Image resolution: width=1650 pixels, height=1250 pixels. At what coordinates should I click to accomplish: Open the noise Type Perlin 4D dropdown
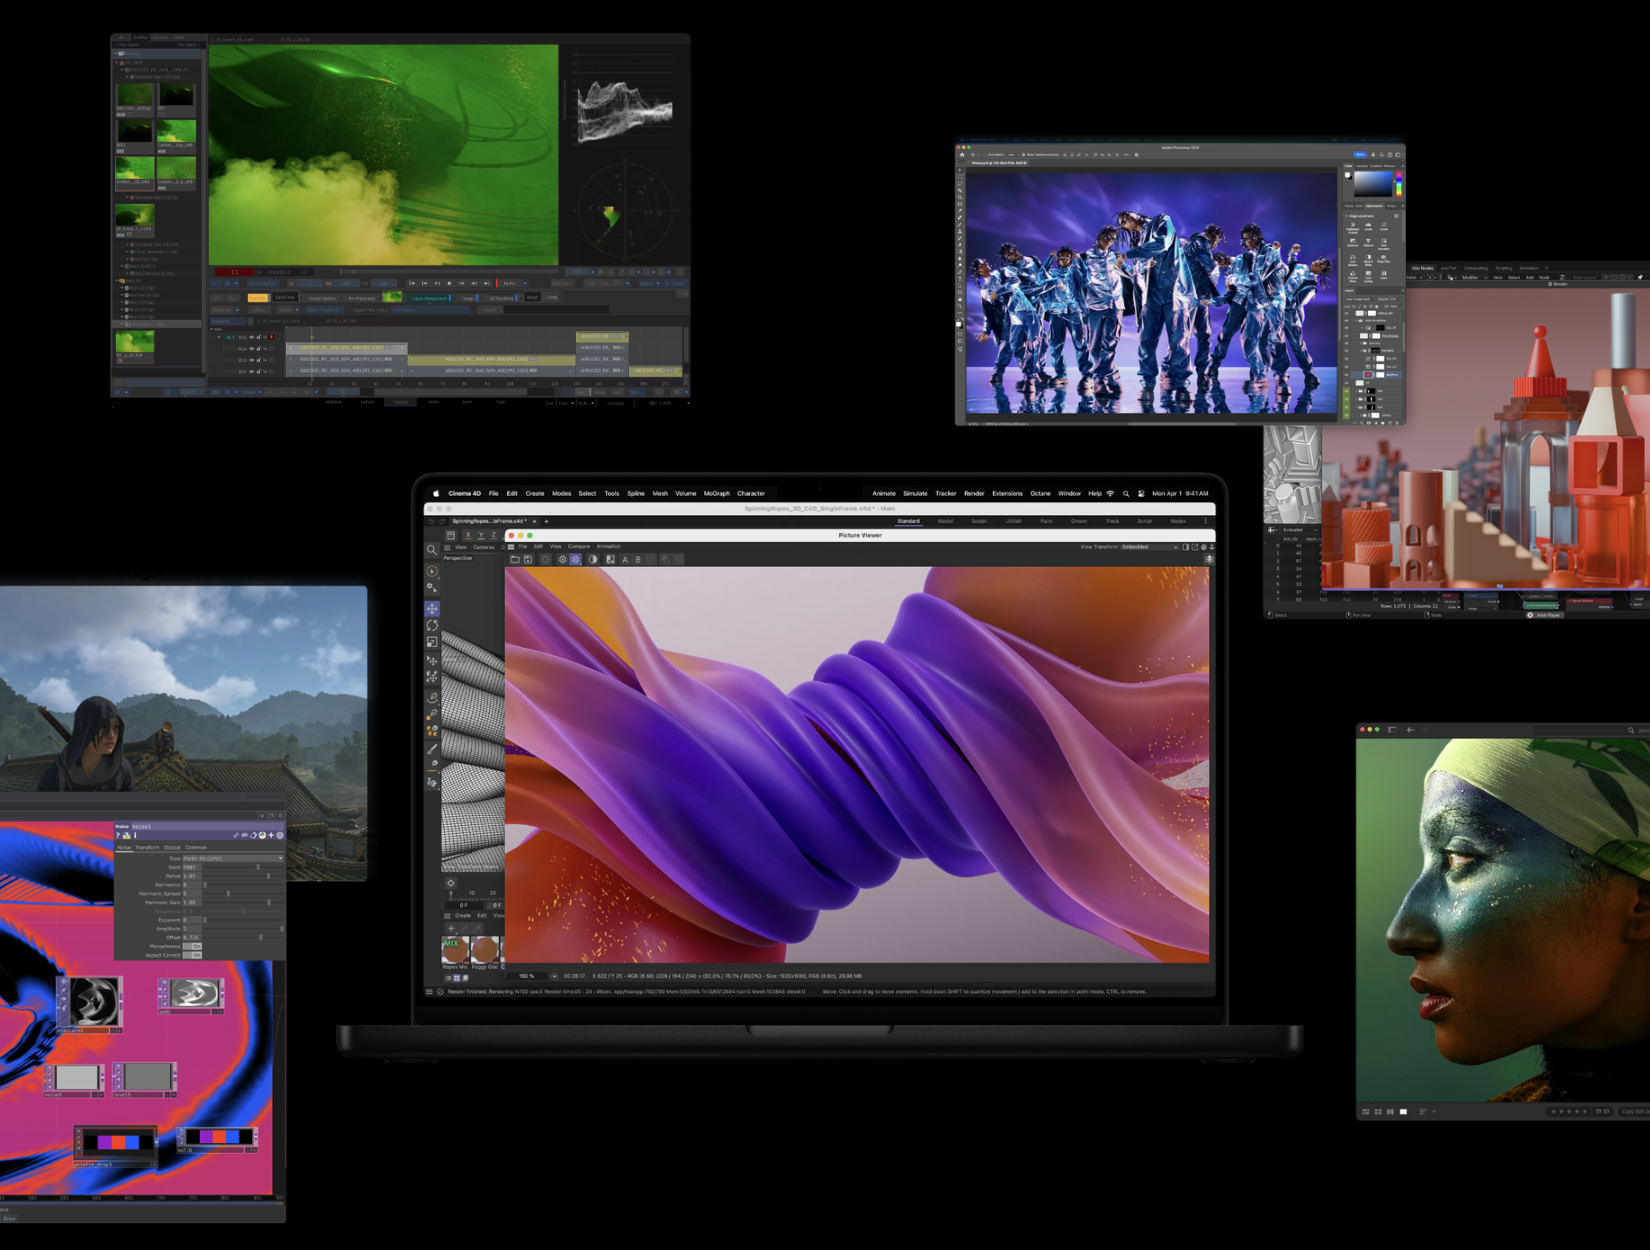click(x=232, y=858)
